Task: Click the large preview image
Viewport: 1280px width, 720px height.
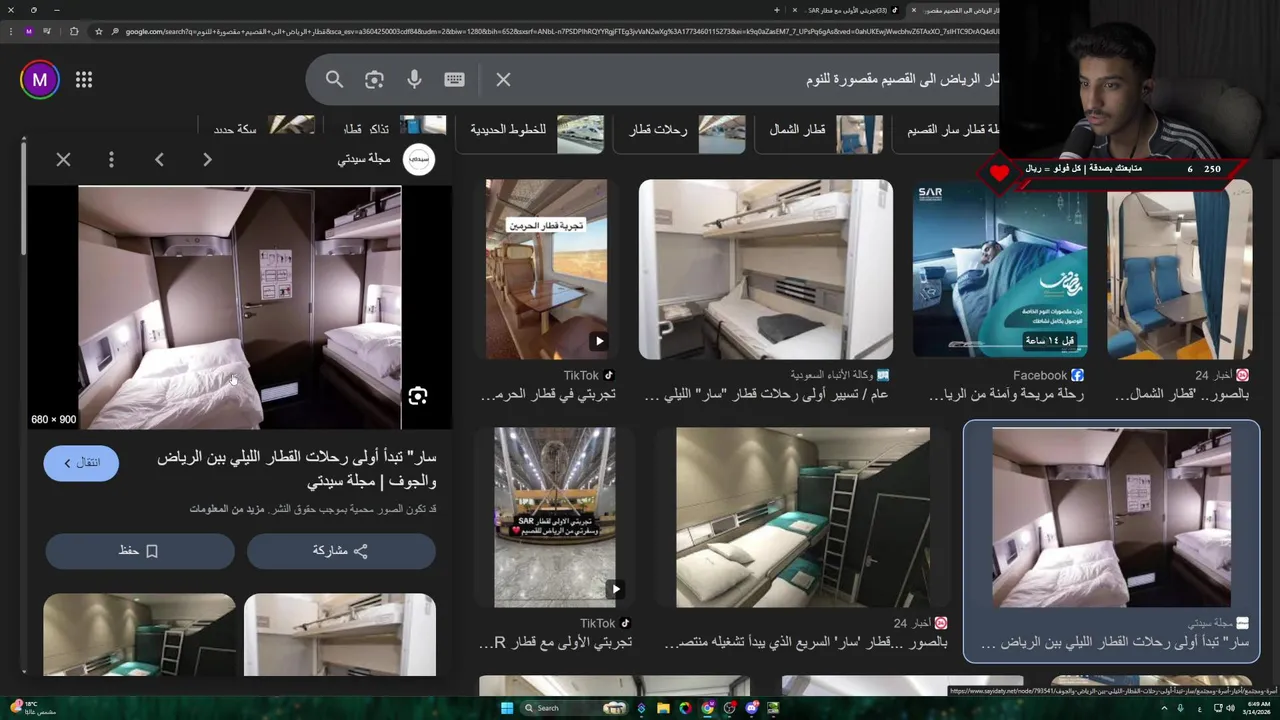Action: (240, 308)
